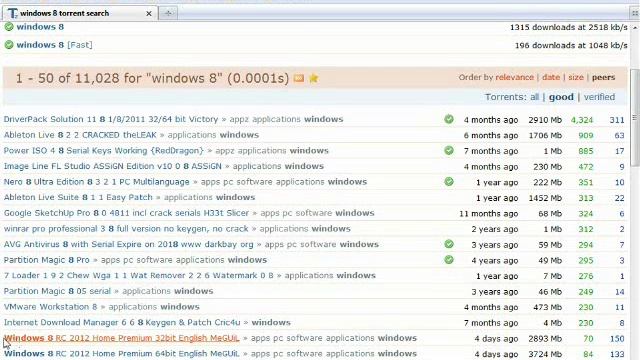Order results by relevance
Viewport: 640px width, 360px height.
[x=514, y=77]
